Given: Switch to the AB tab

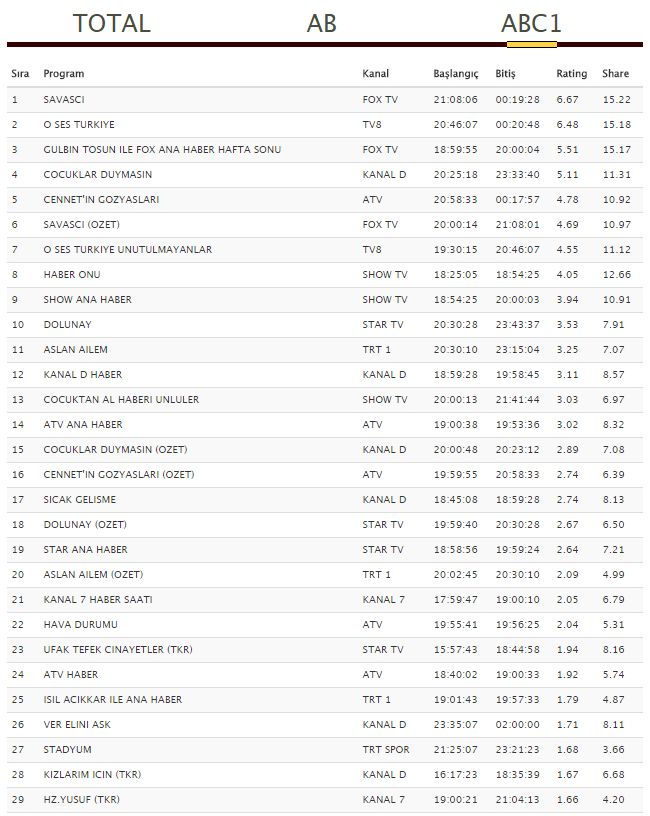Looking at the screenshot, I should tap(321, 23).
